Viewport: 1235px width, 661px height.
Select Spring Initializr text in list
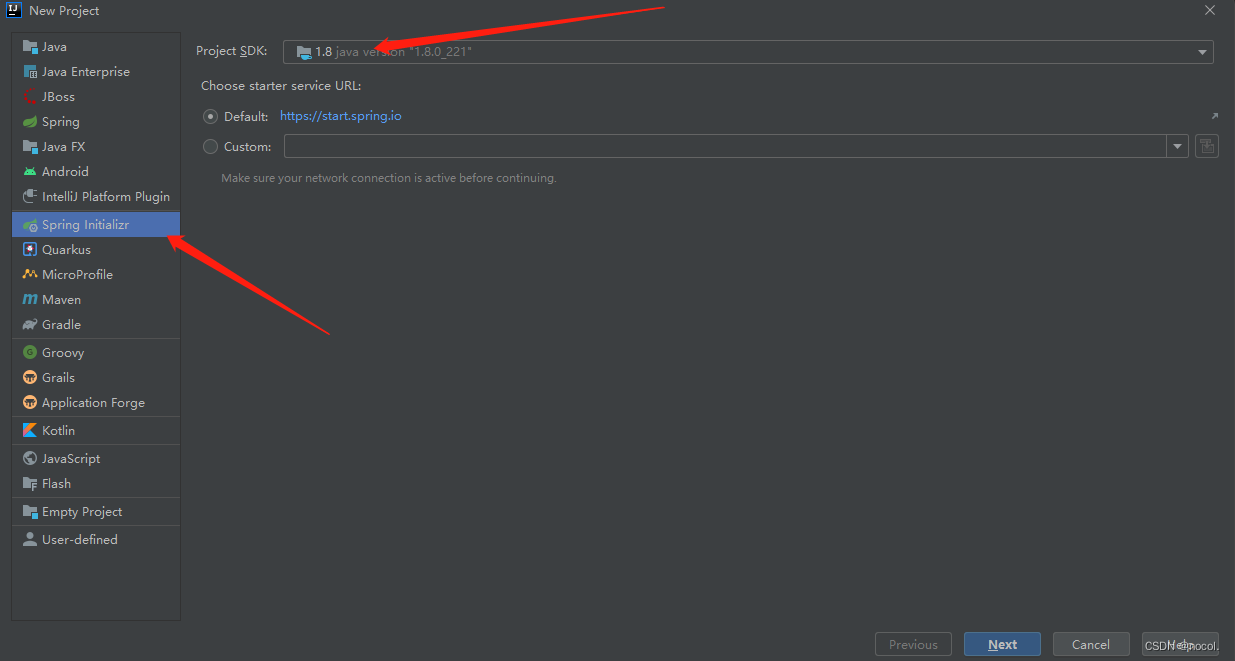[85, 225]
